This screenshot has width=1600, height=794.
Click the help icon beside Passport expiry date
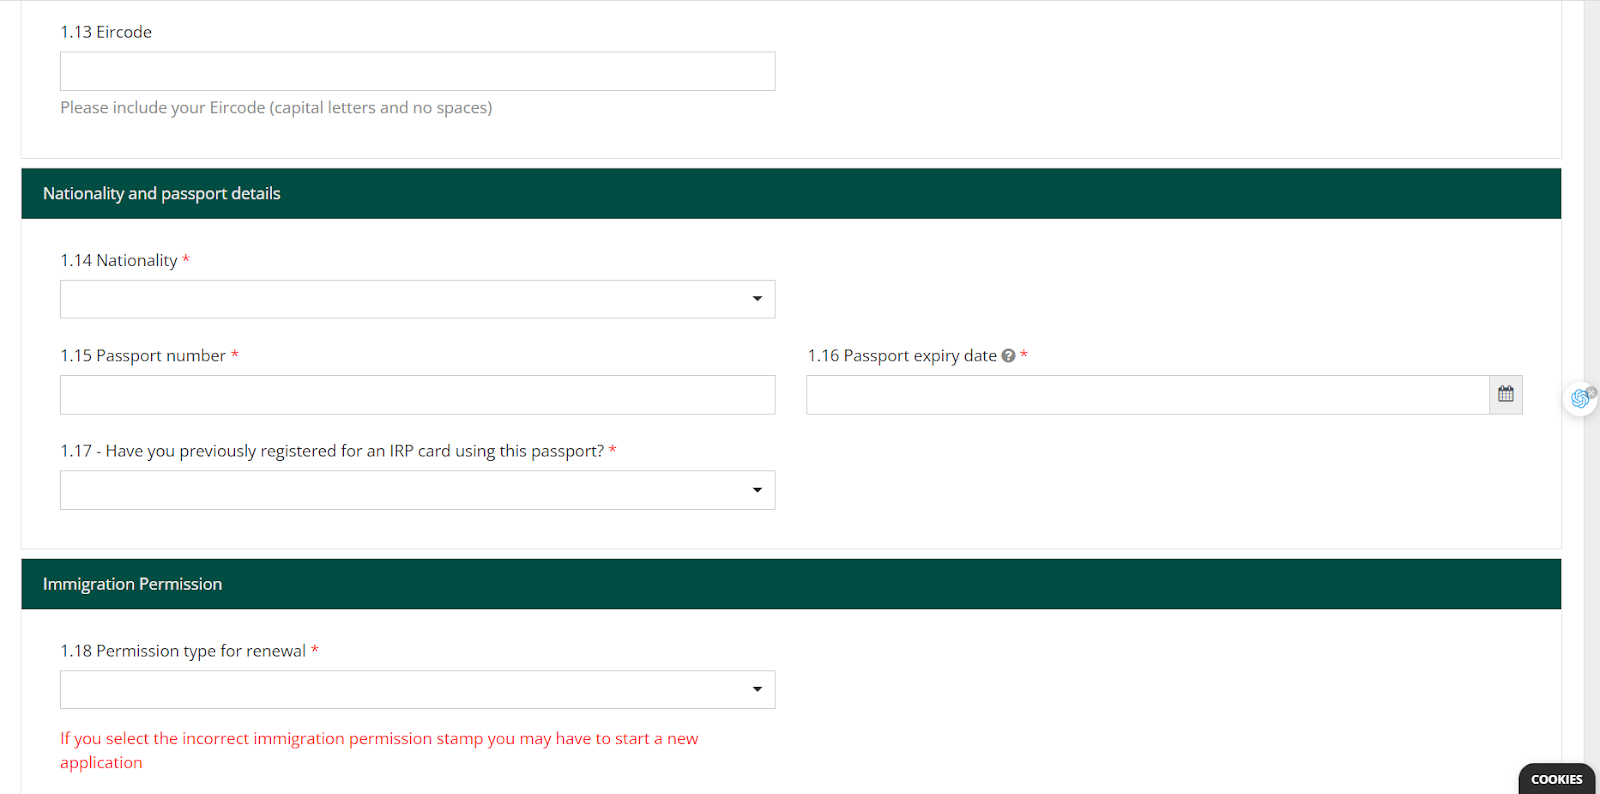tap(1008, 356)
